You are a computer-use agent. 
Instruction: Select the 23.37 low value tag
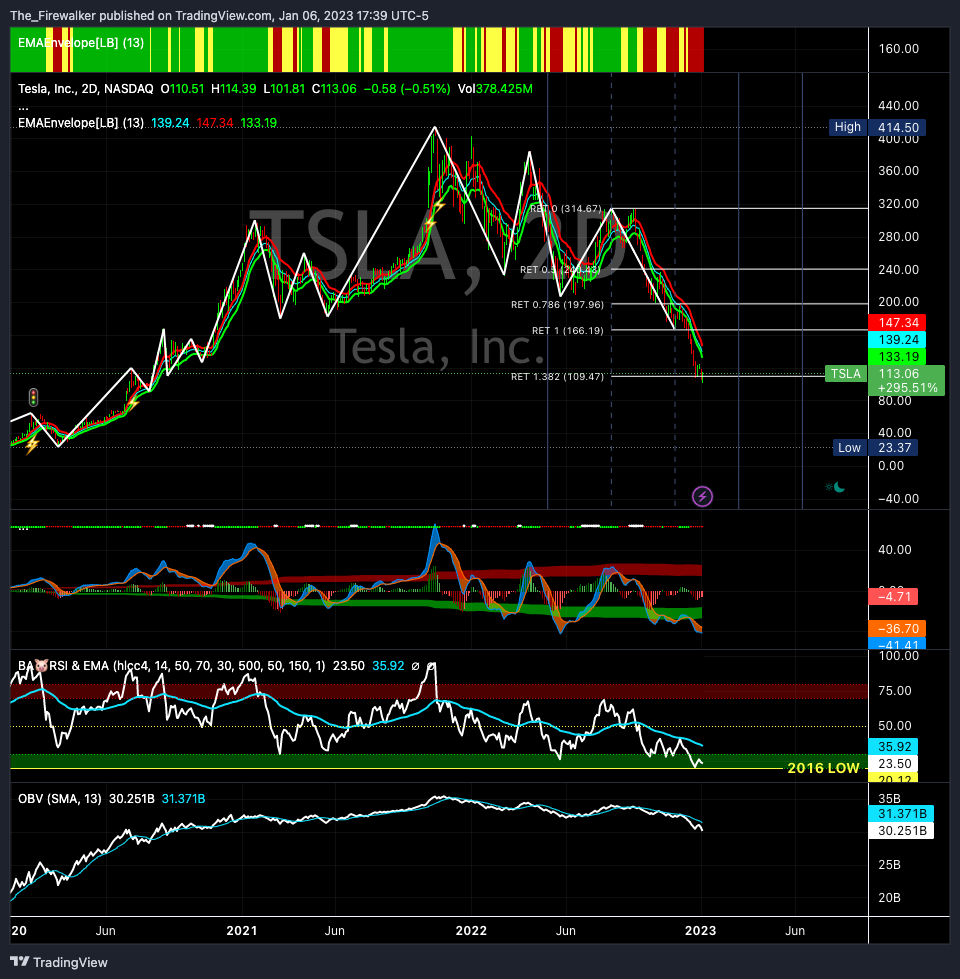(894, 448)
